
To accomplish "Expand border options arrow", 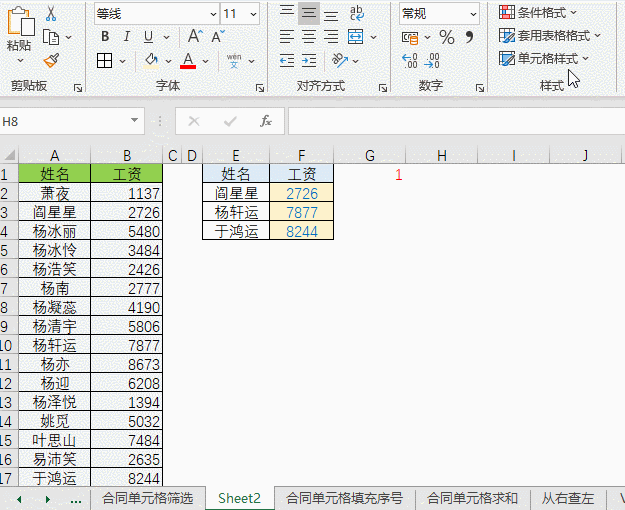I will click(122, 61).
